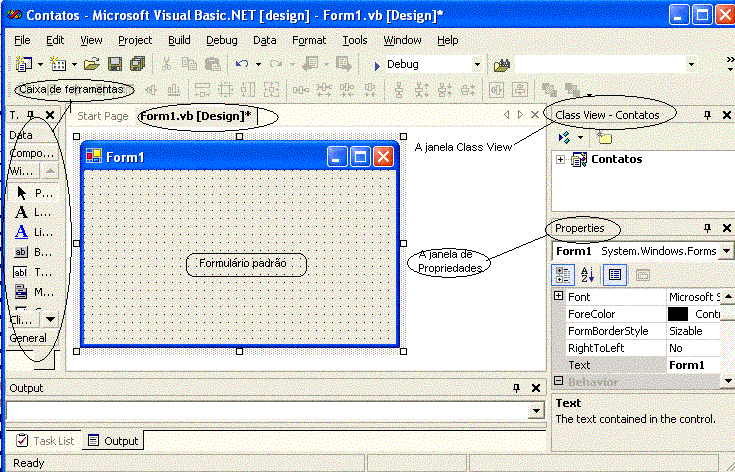Collapse the Behavior property category

point(558,381)
